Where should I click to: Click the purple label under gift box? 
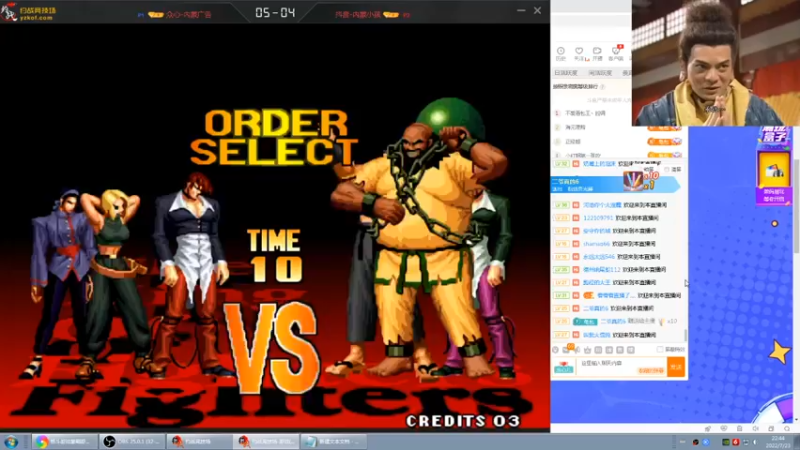tap(774, 195)
